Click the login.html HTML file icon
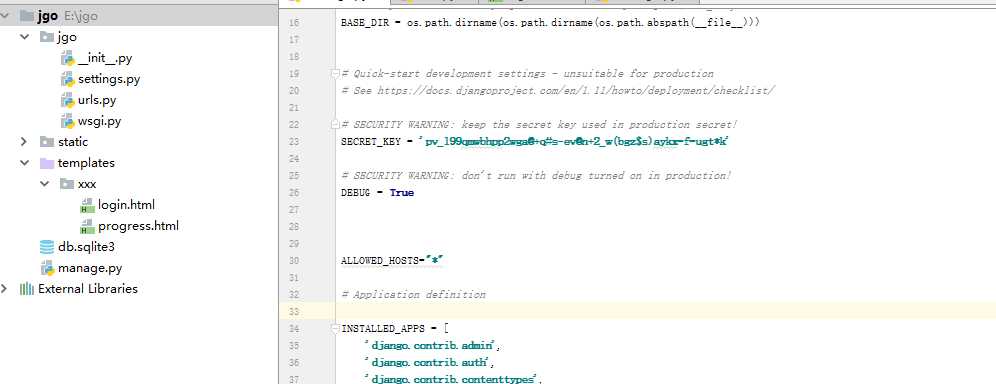The image size is (996, 384). pos(88,205)
